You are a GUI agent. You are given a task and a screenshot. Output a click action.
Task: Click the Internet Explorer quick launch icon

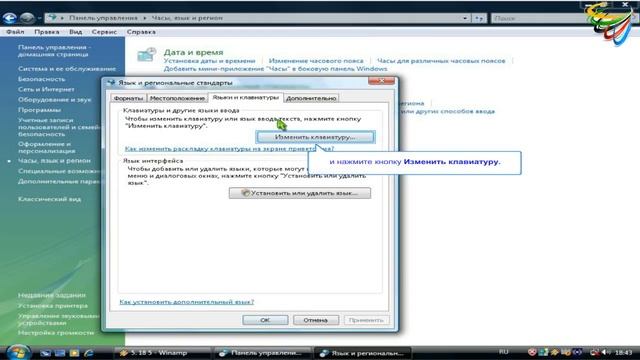click(89, 353)
